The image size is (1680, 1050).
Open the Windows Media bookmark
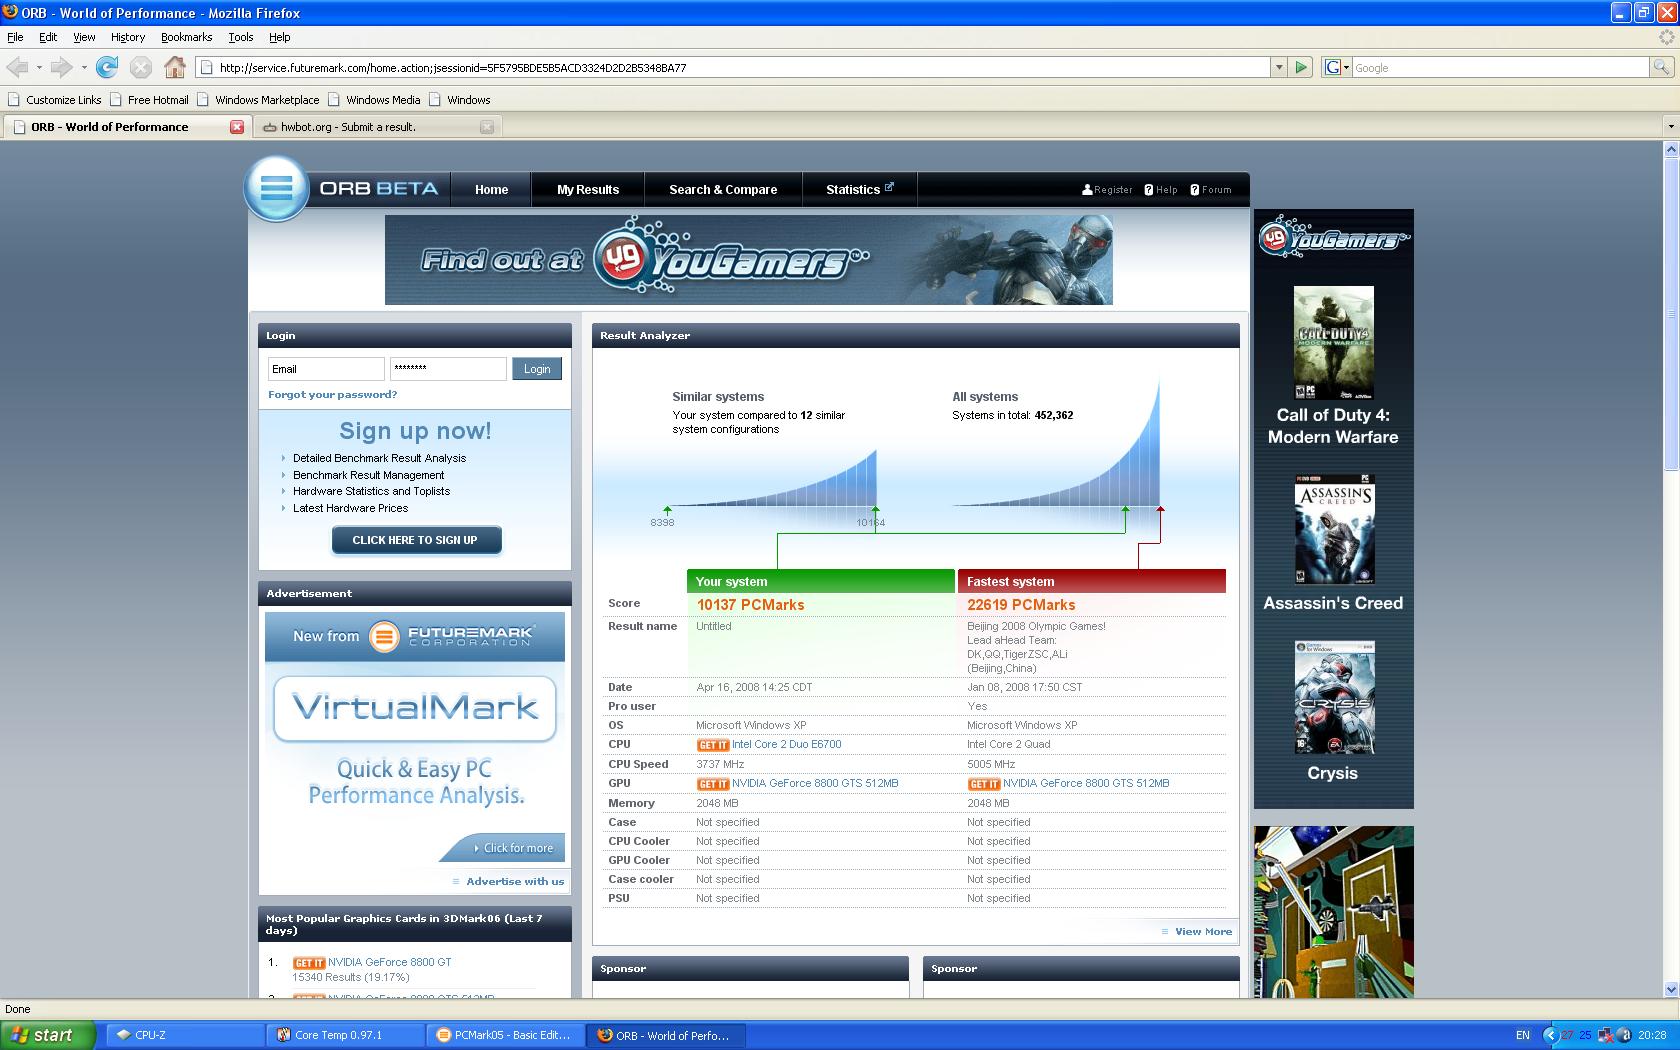[374, 100]
